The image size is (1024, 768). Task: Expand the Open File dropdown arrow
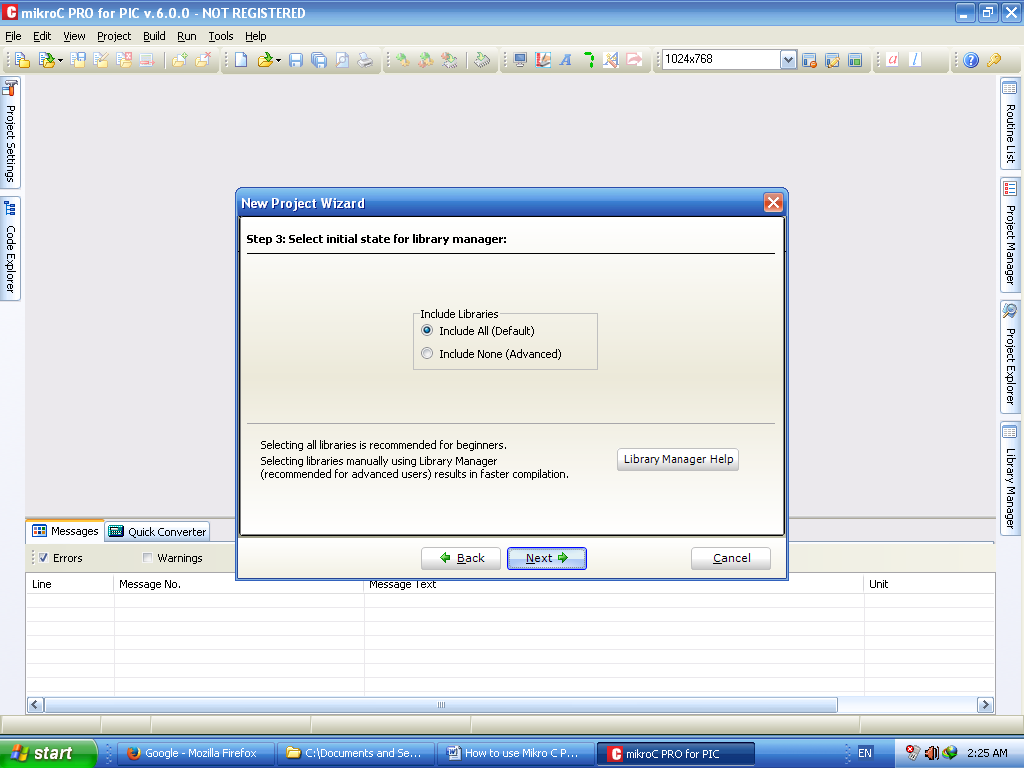[278, 61]
